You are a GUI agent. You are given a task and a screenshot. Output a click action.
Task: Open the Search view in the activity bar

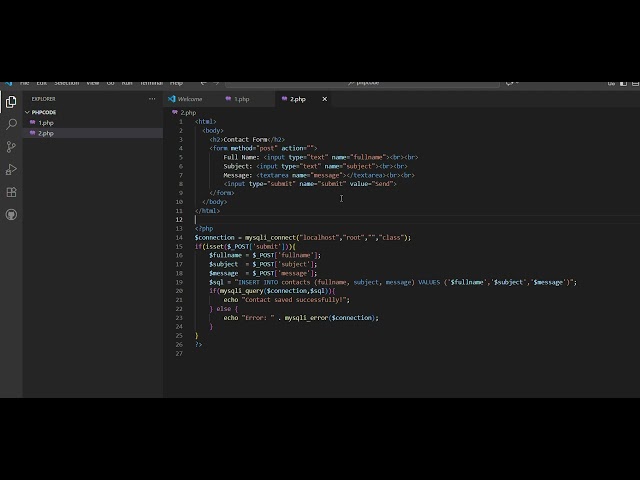(x=11, y=124)
